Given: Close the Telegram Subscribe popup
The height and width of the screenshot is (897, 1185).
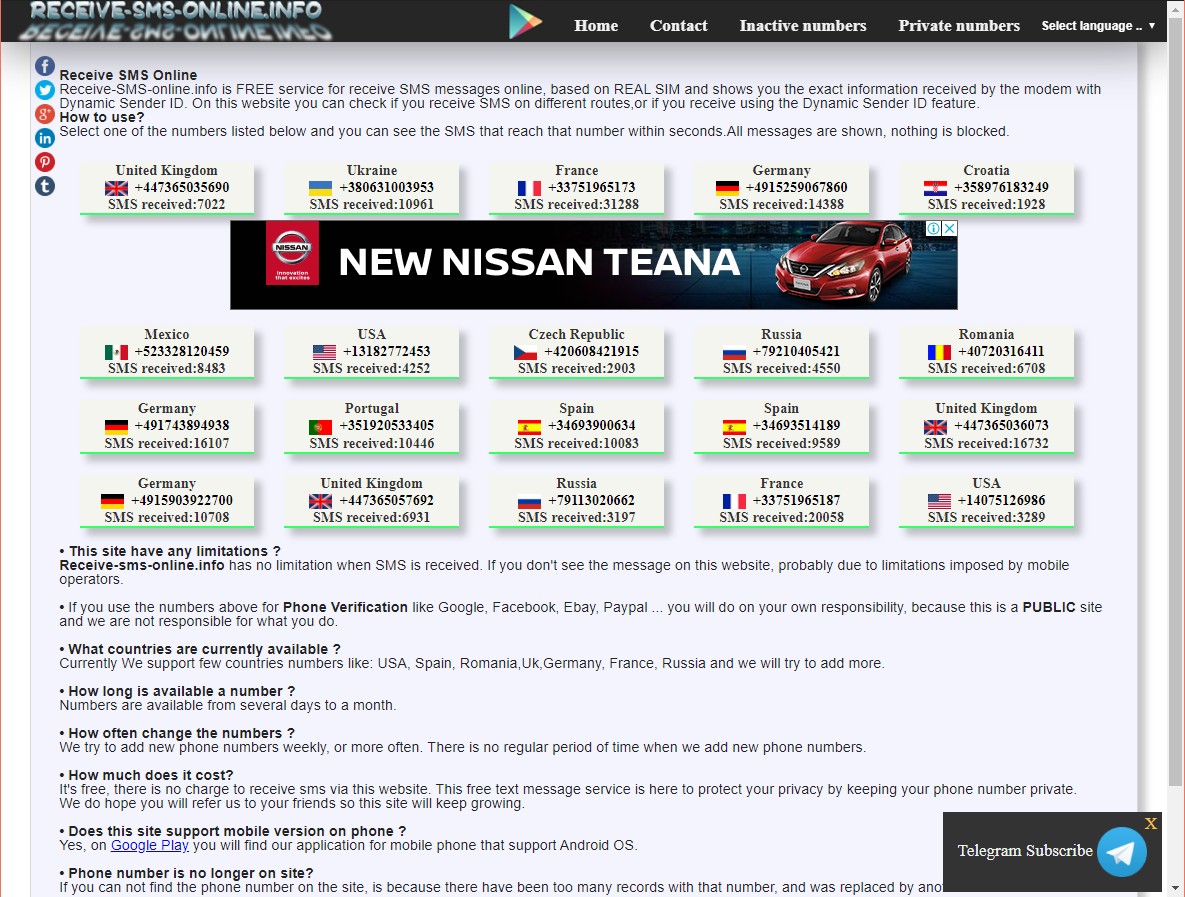Looking at the screenshot, I should [1151, 824].
